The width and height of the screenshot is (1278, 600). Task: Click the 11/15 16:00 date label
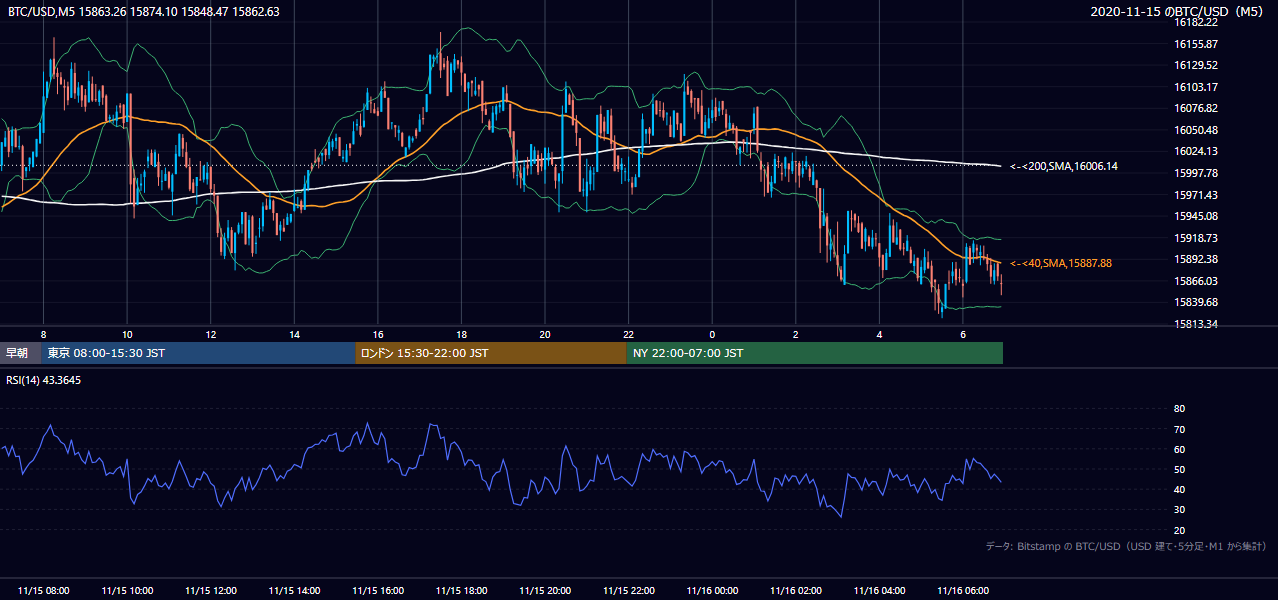point(378,591)
